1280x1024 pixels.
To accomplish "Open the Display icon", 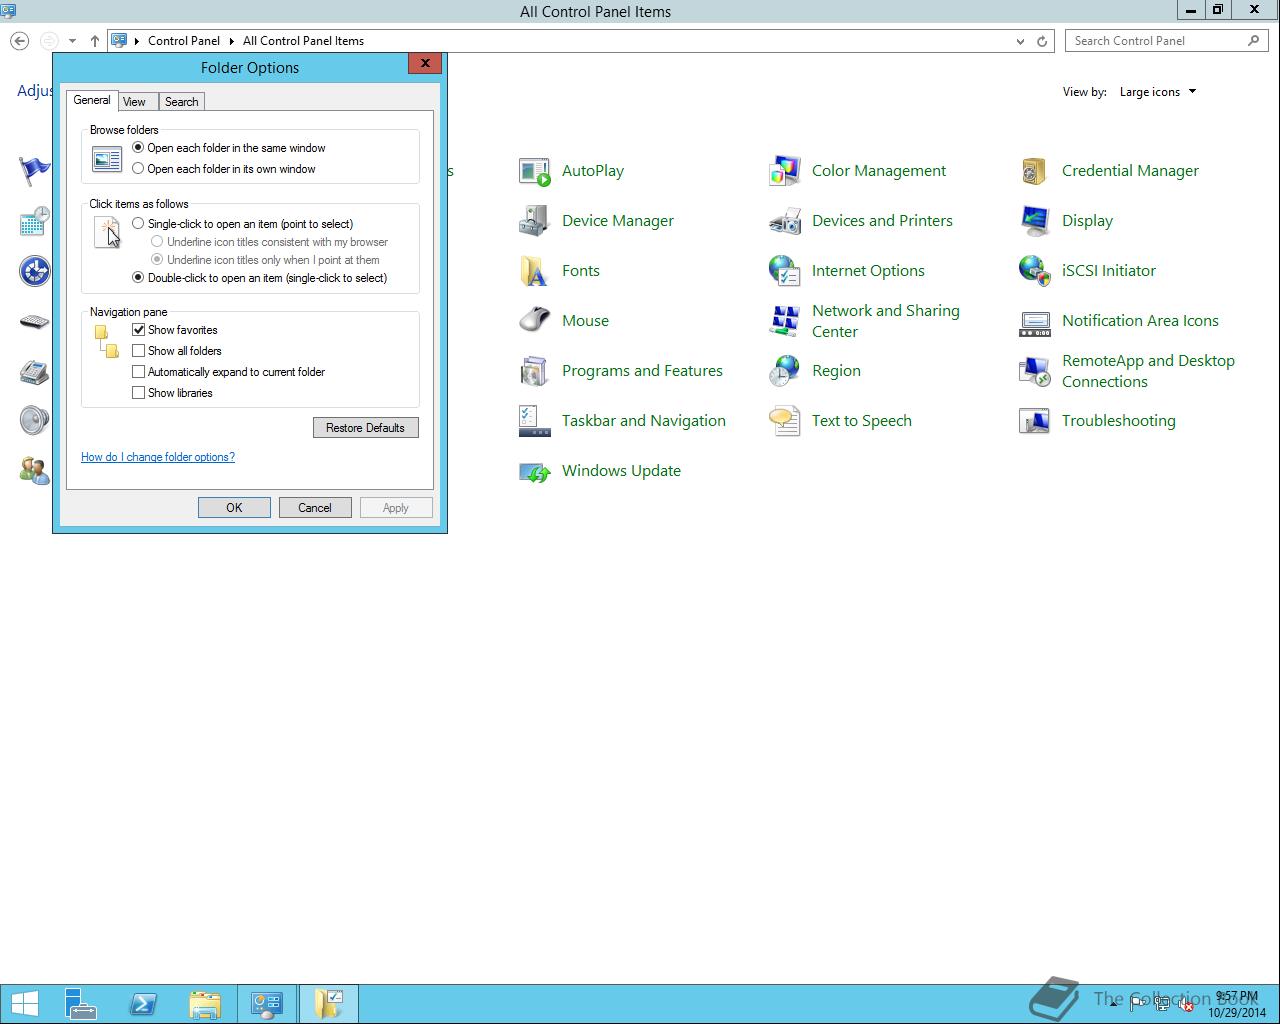I will [x=1035, y=221].
